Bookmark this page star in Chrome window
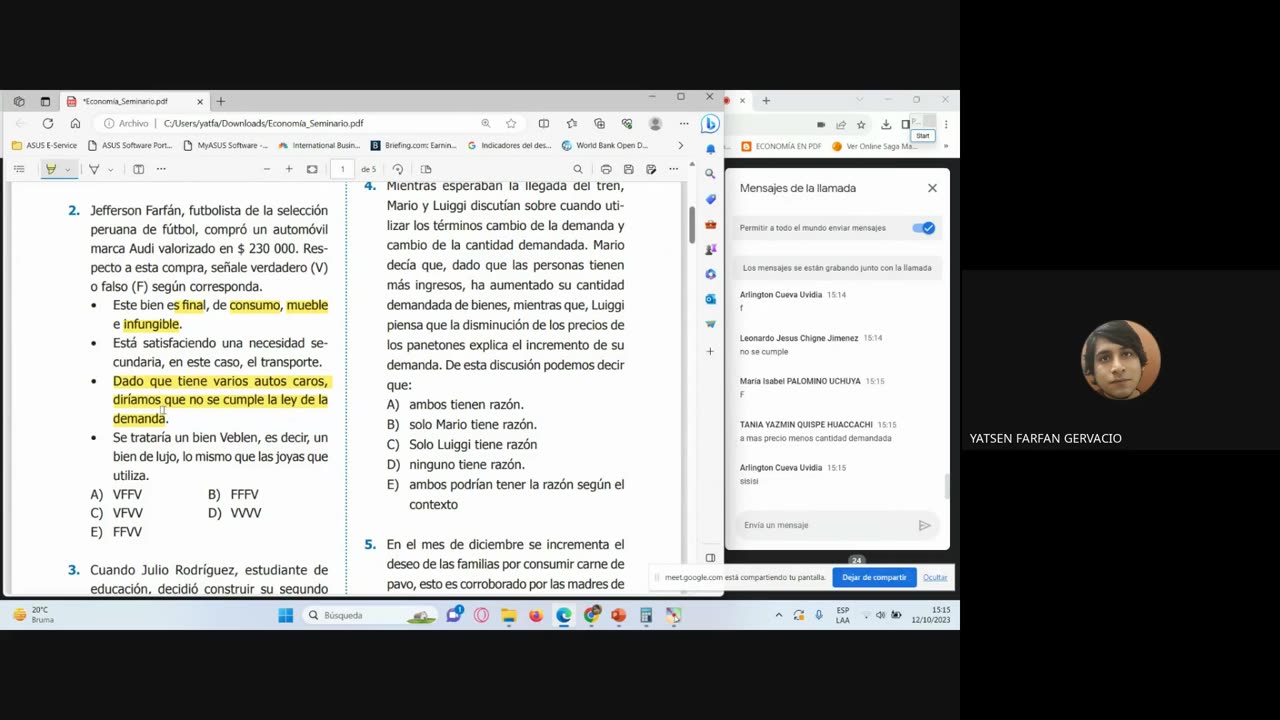 point(861,125)
